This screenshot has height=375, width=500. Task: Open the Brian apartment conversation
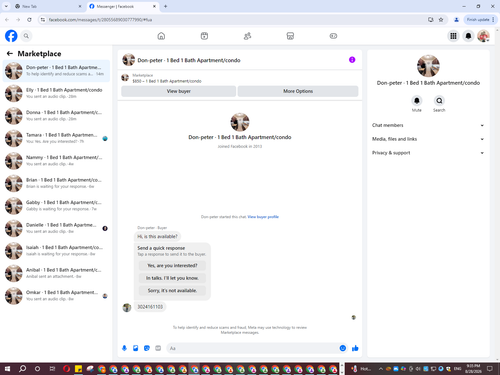point(56,183)
